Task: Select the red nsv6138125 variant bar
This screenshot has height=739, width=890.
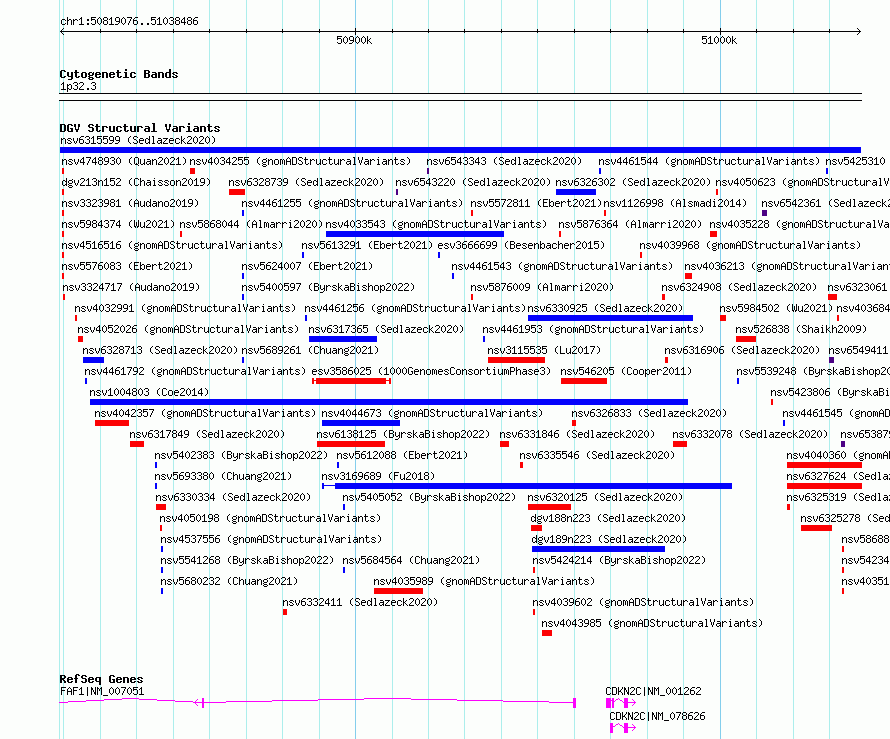Action: pos(351,444)
